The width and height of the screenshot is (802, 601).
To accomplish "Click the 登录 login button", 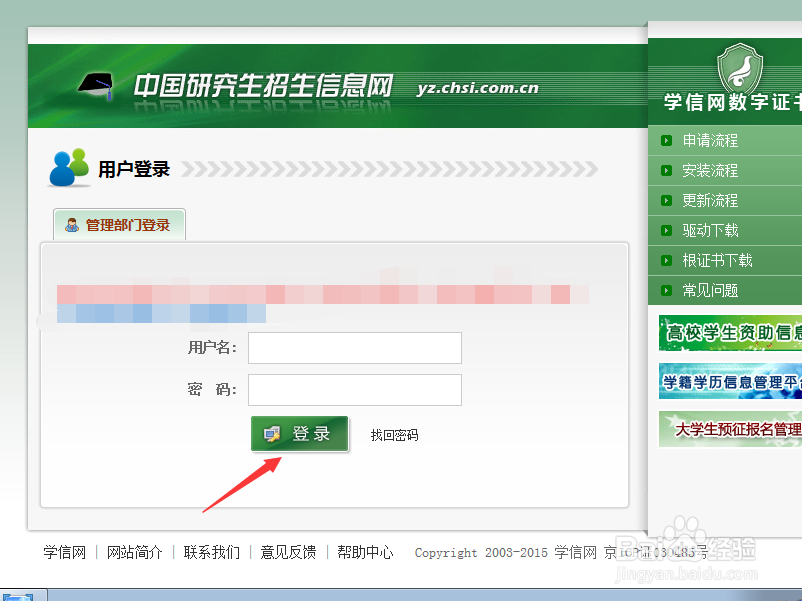I will pos(300,434).
